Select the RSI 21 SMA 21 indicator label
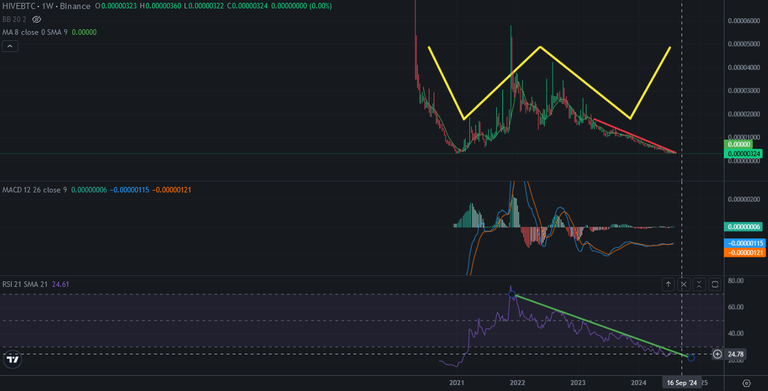Viewport: 768px width, 391px height. tap(25, 284)
